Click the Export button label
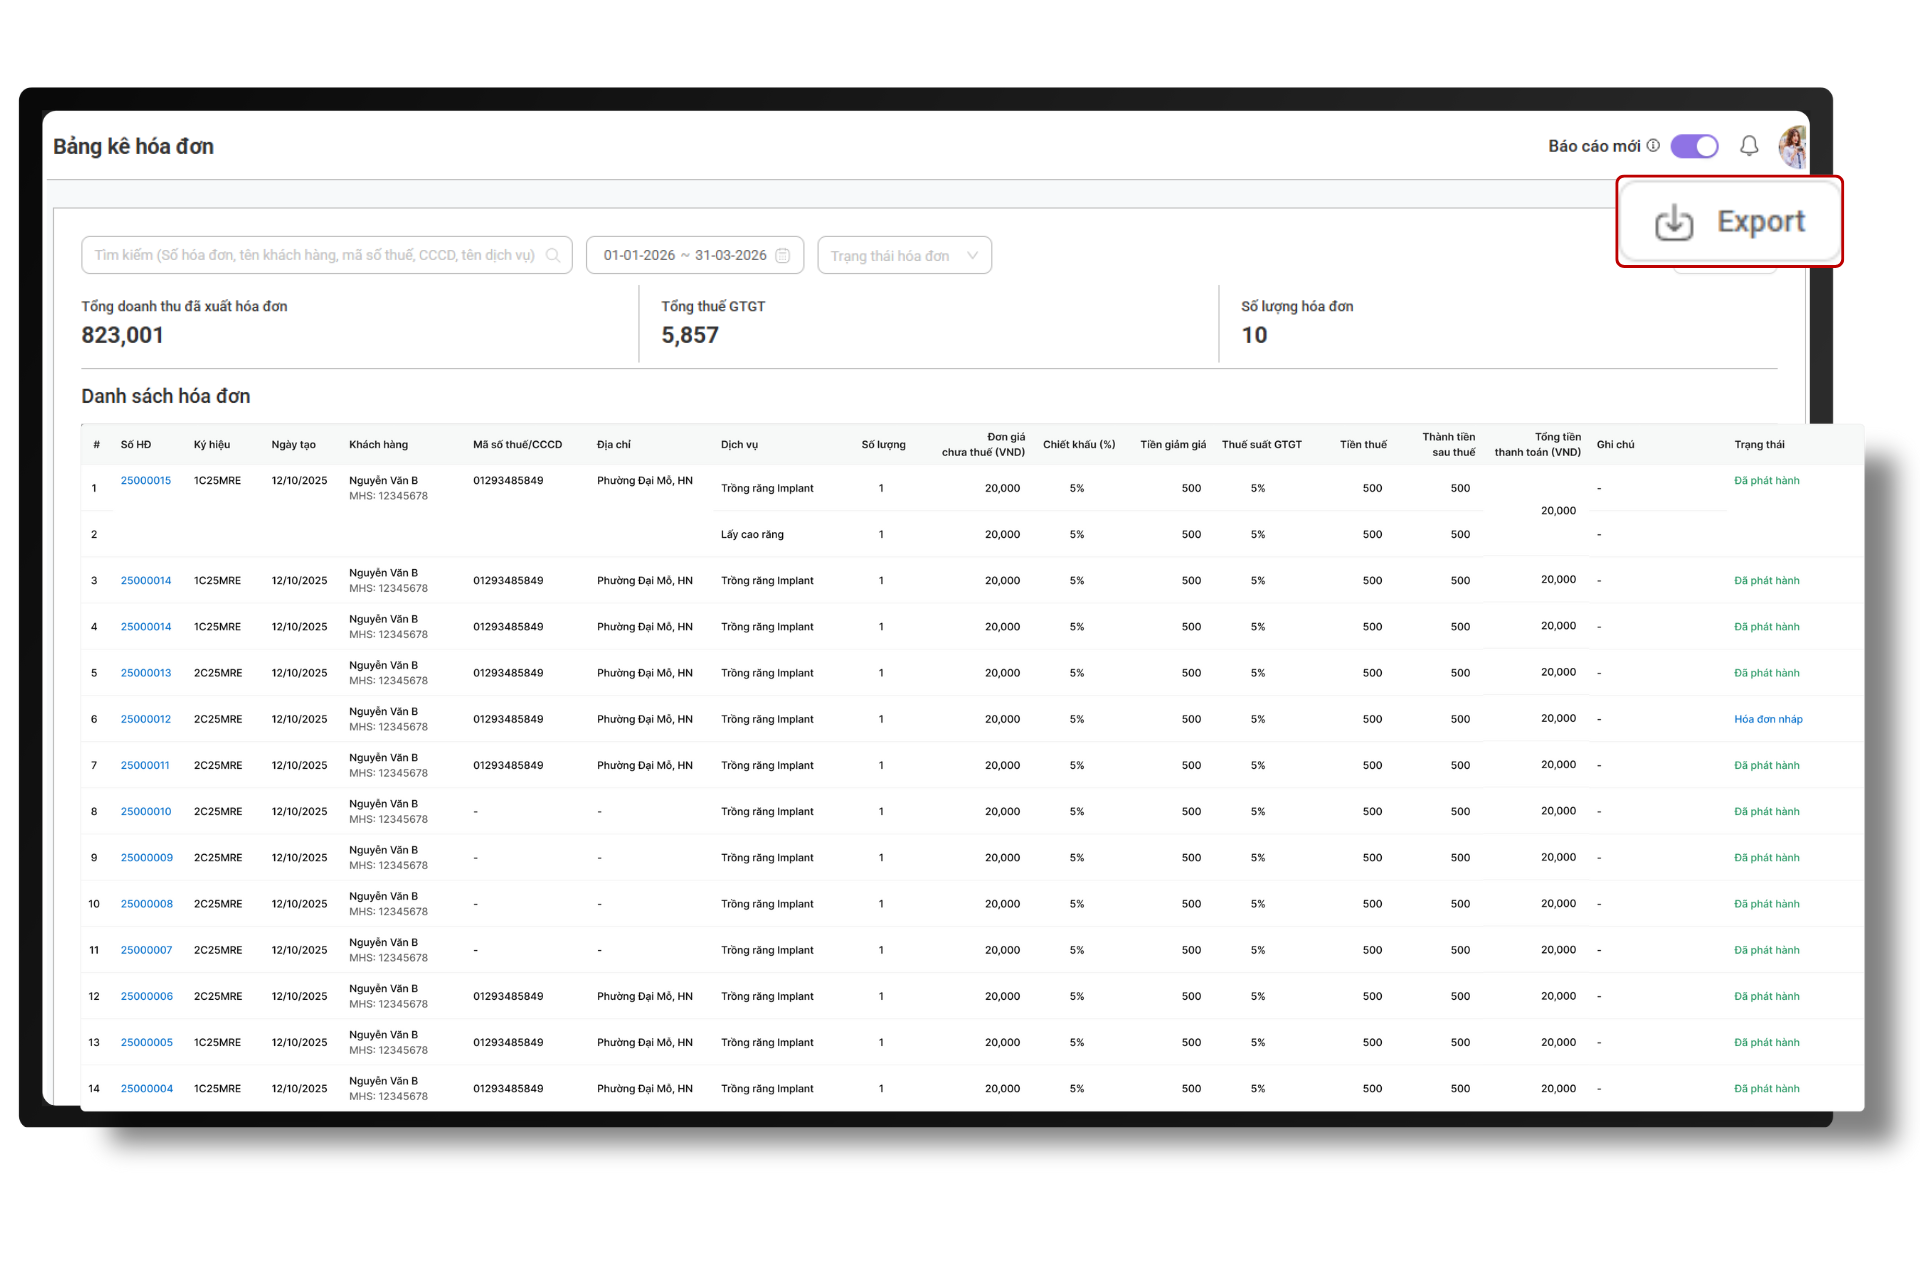1920x1280 pixels. tap(1760, 222)
